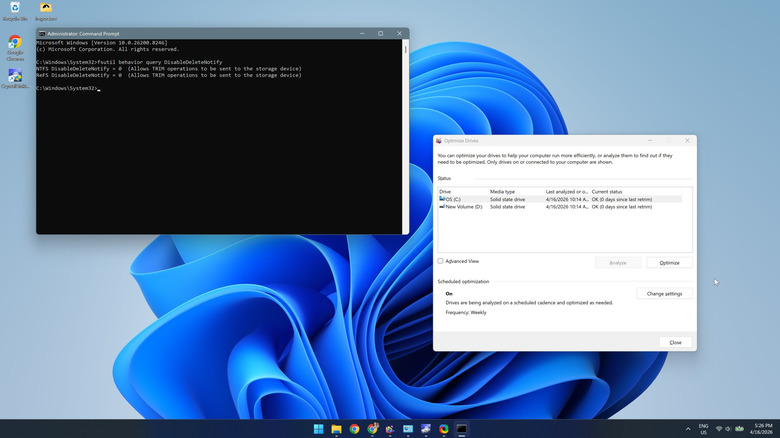
Task: Click the Analyze button
Action: coord(618,263)
